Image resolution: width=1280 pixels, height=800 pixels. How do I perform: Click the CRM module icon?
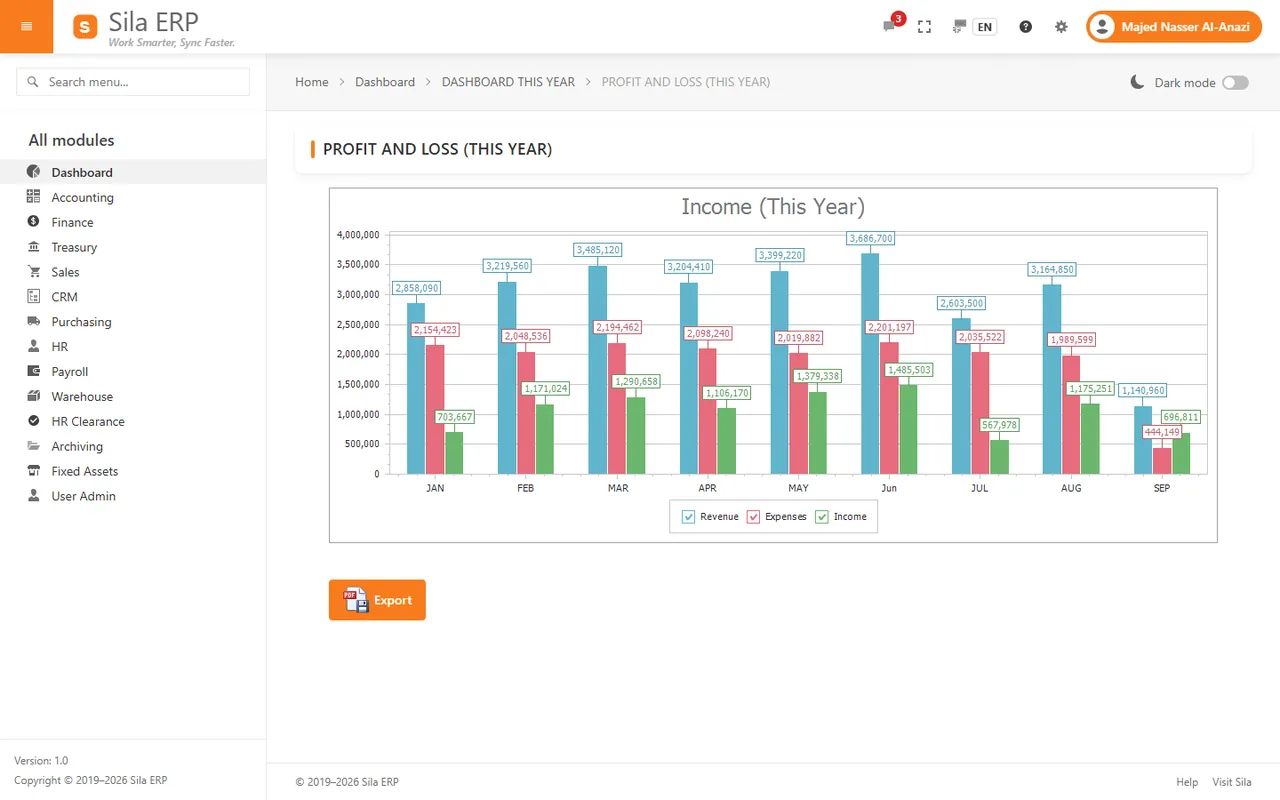[33, 297]
